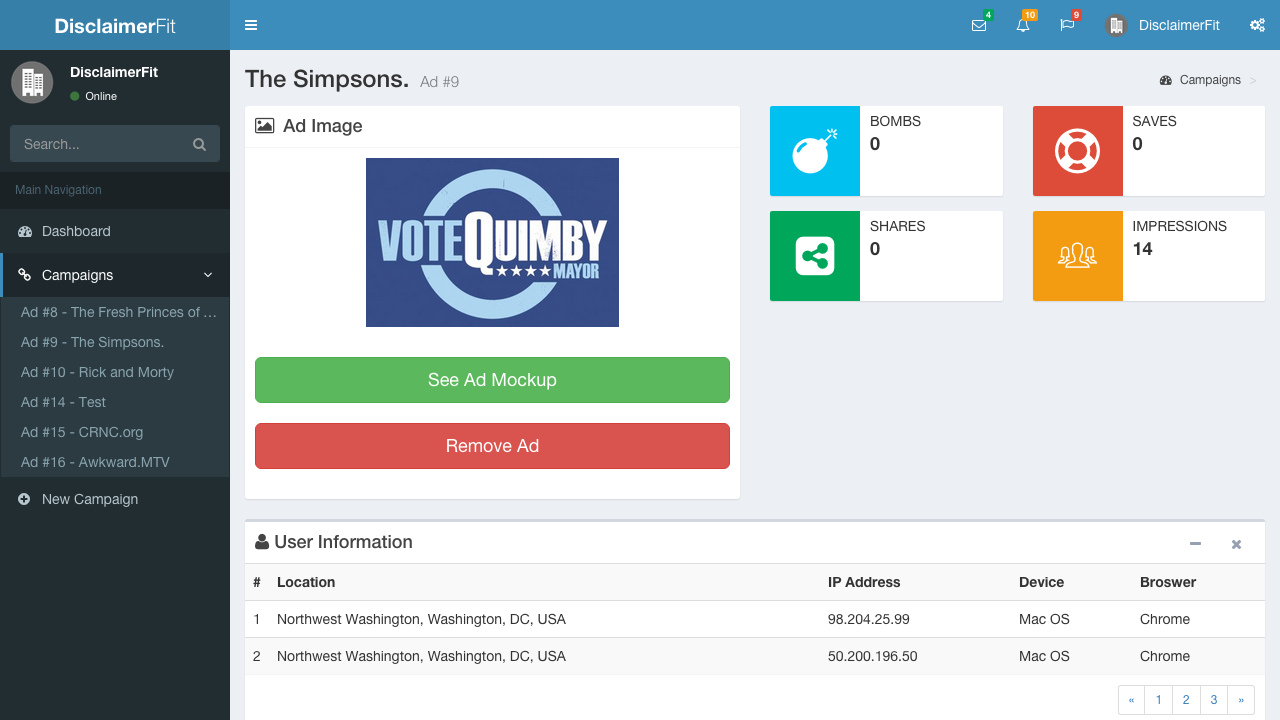1280x720 pixels.
Task: Click the Ad Image picture icon
Action: (x=264, y=126)
